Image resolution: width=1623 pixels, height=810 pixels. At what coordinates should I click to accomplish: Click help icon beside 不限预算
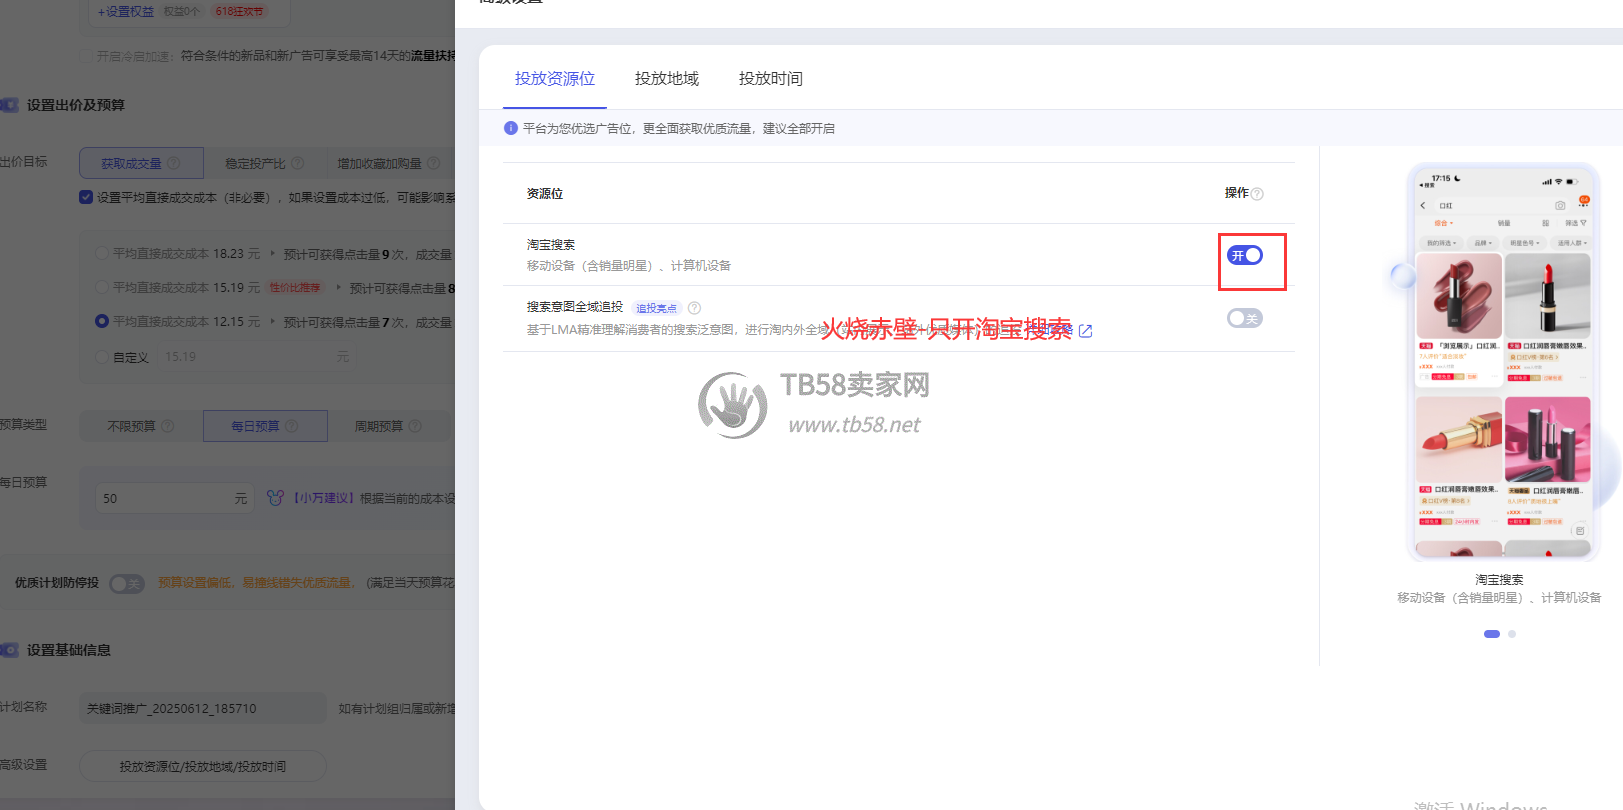click(x=168, y=426)
